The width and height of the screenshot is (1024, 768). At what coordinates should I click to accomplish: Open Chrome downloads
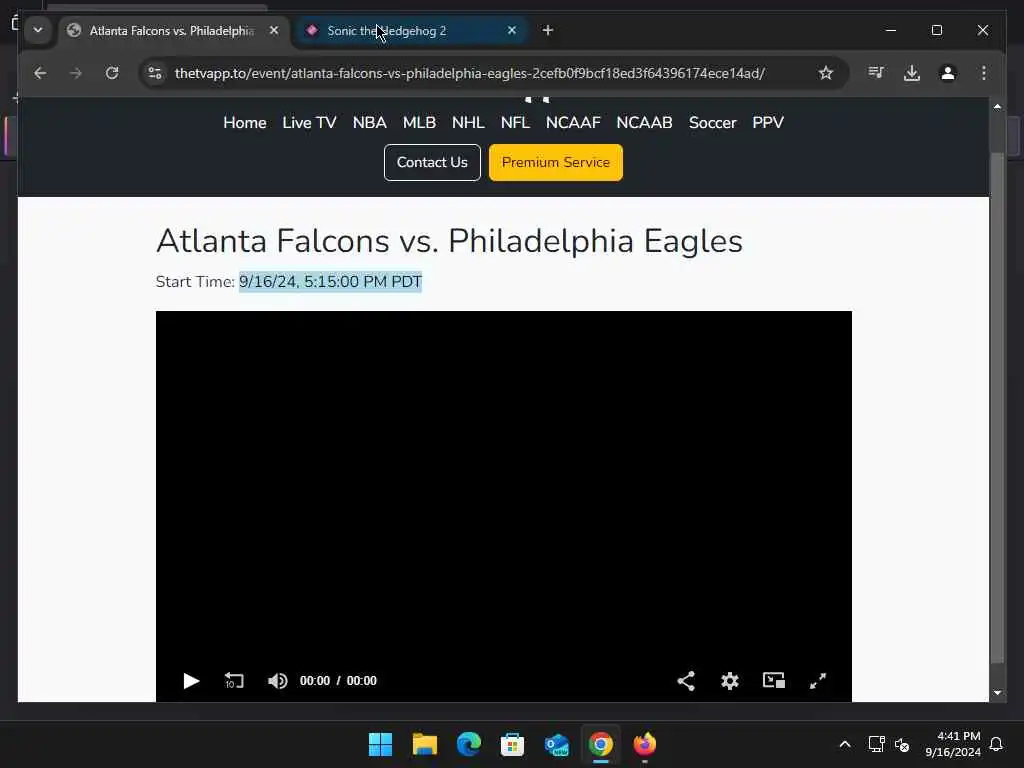pyautogui.click(x=912, y=73)
